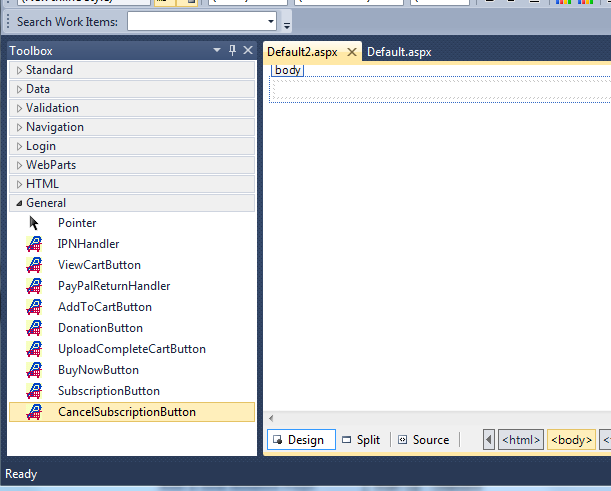Screen dimensions: 611x491
Task: Select the BuyNowButton control
Action: coord(98,370)
